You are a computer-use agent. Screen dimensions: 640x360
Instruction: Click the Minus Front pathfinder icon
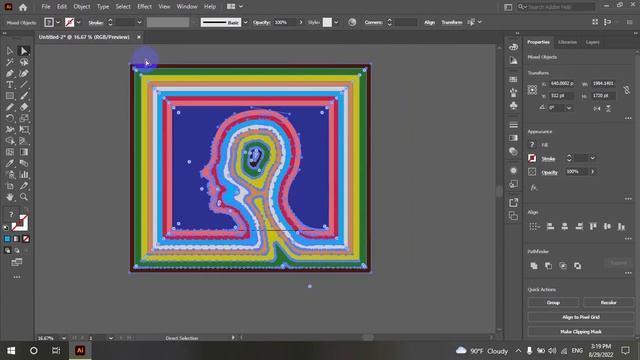pos(548,266)
